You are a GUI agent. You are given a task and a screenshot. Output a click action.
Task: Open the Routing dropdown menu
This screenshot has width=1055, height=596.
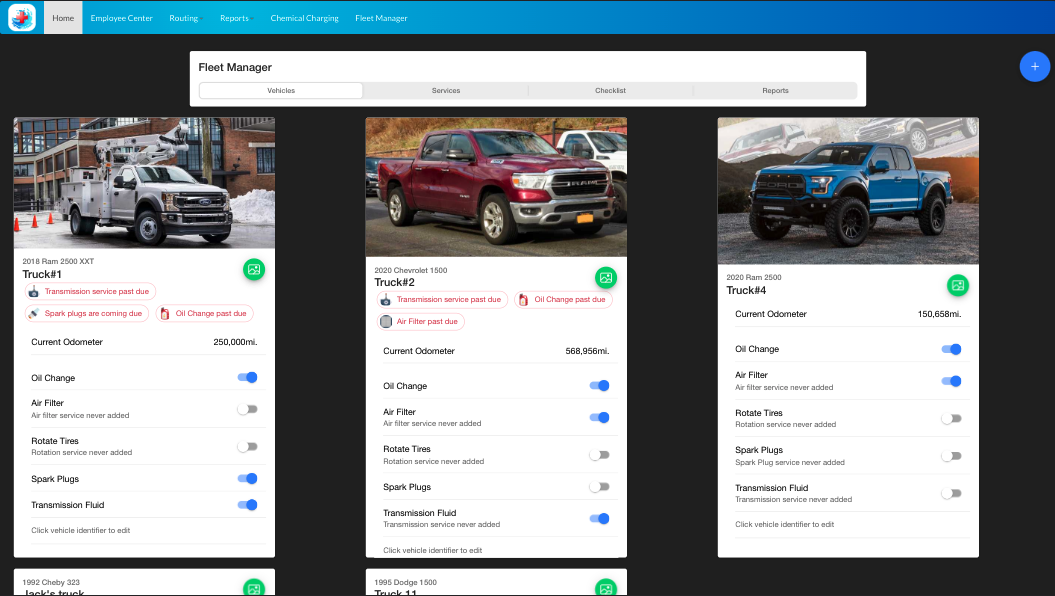(x=186, y=18)
